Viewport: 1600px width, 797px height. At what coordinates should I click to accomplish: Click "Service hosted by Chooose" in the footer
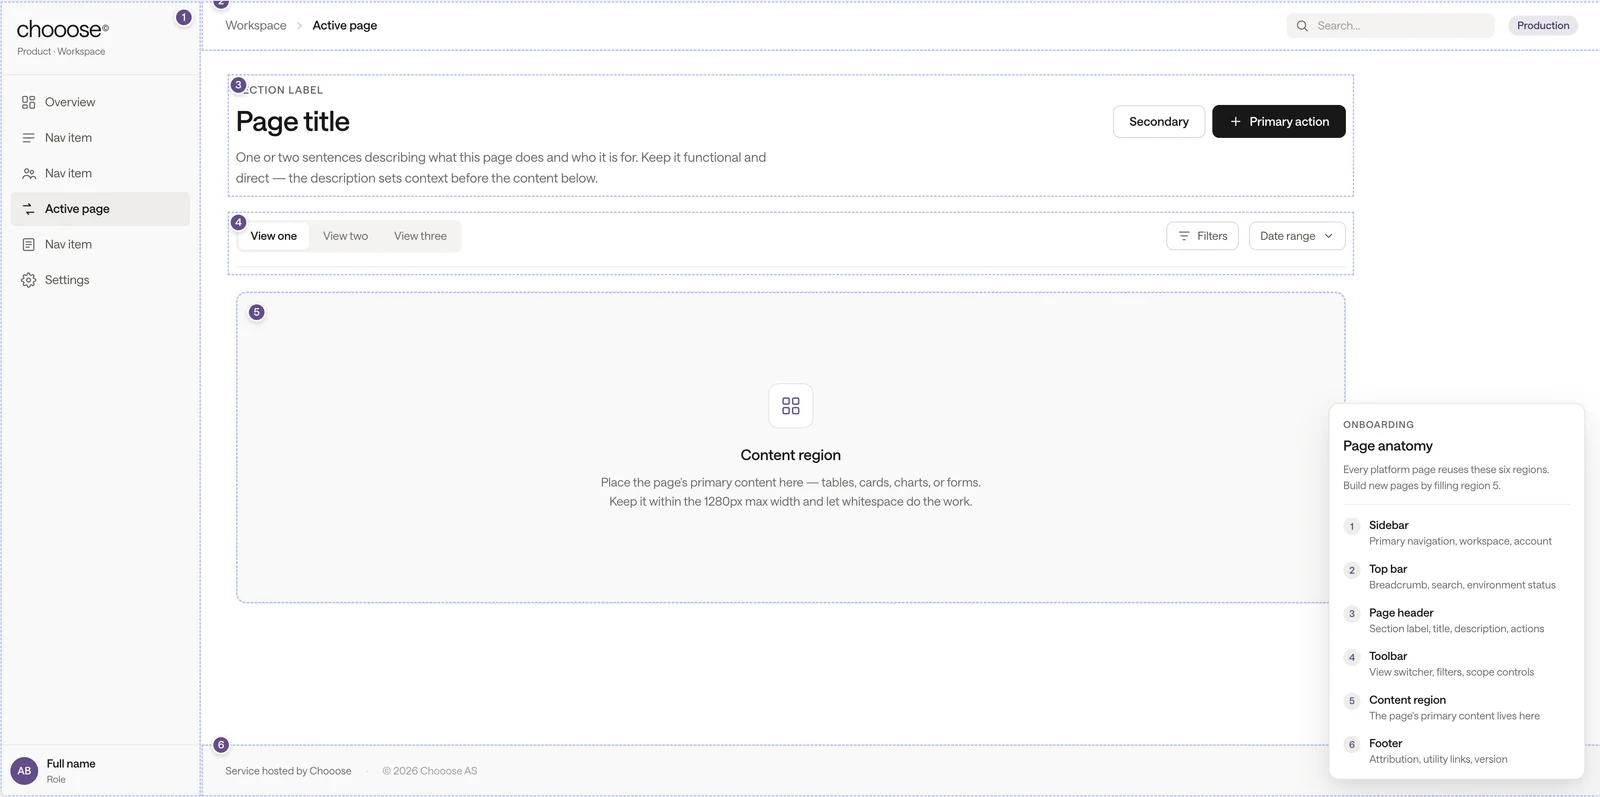pyautogui.click(x=288, y=771)
